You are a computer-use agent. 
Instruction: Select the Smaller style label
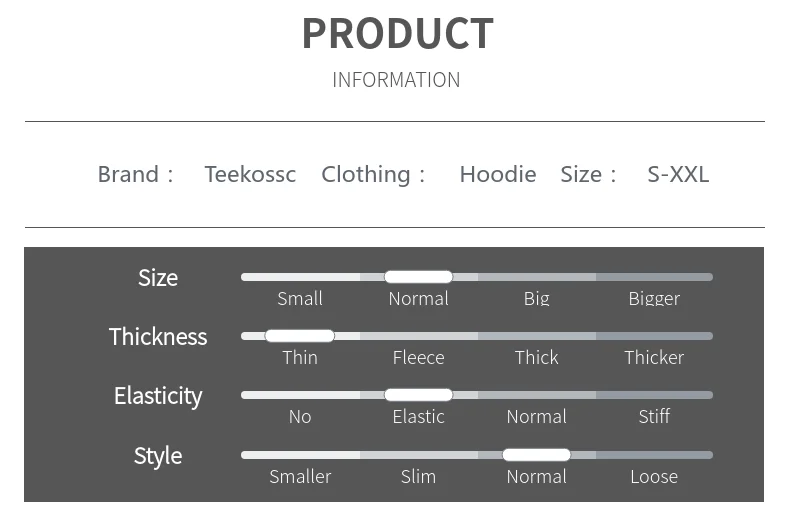(300, 476)
